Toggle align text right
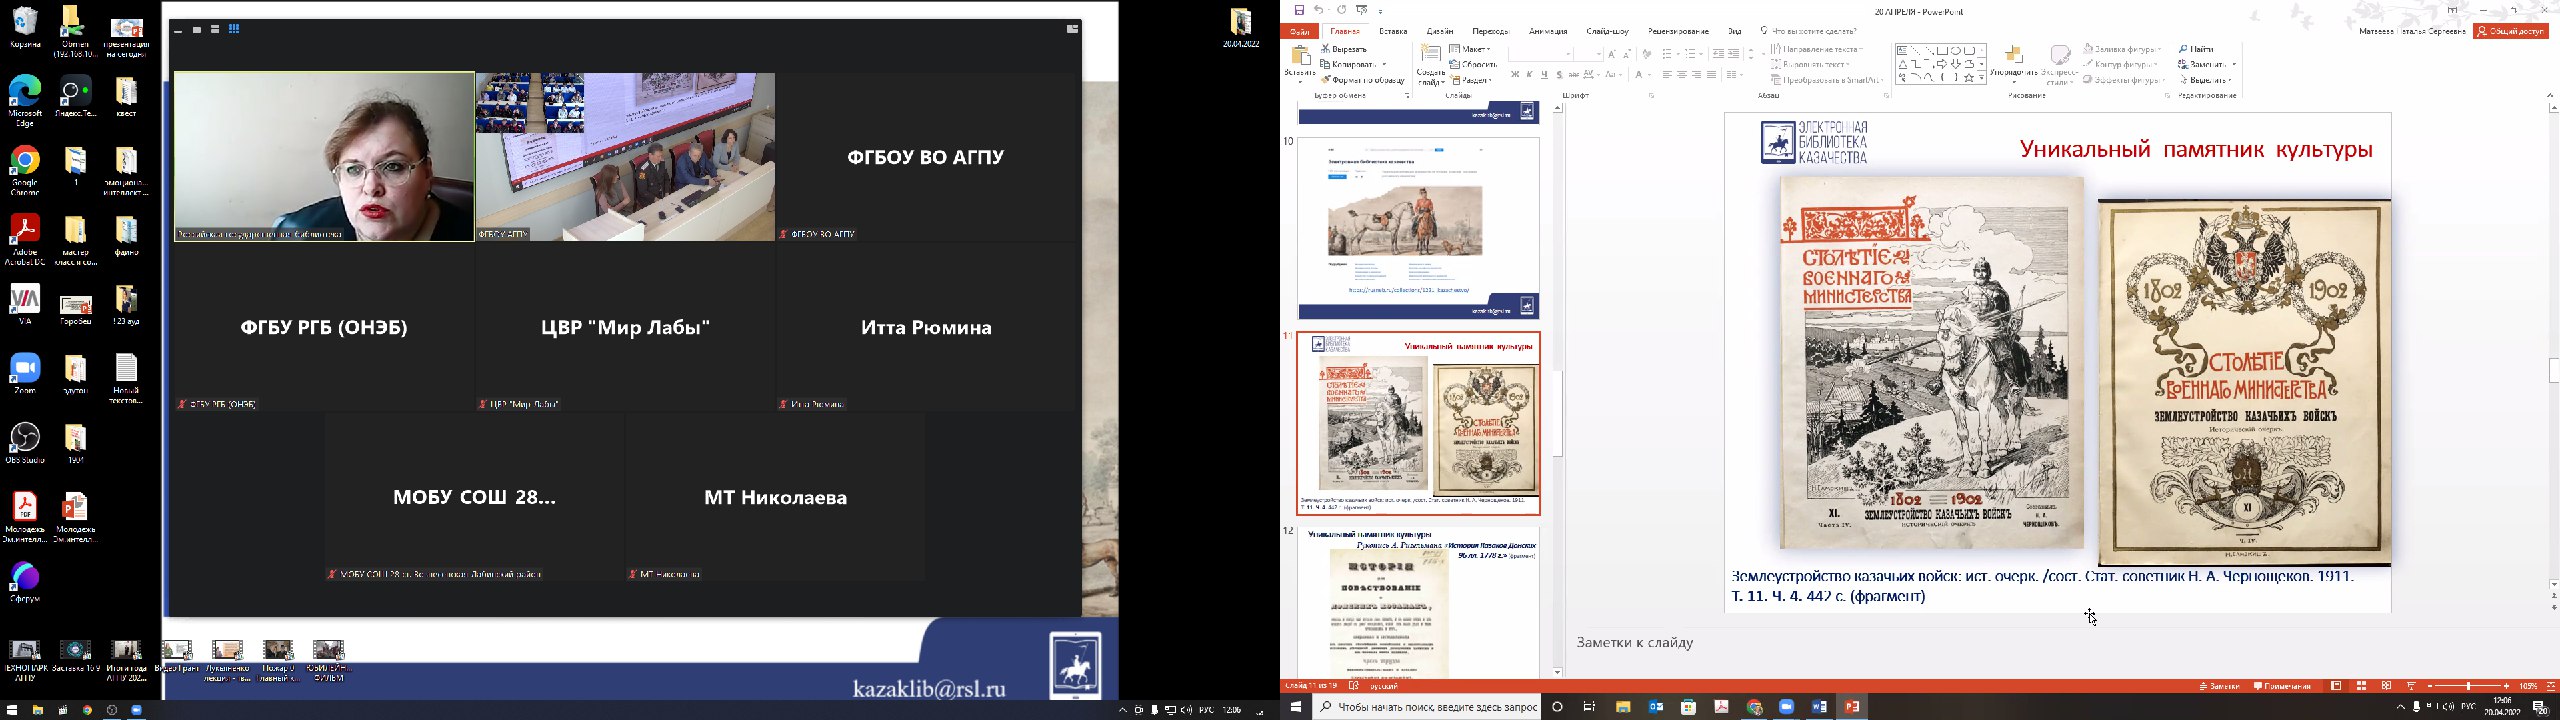The image size is (2560, 720). click(1697, 75)
